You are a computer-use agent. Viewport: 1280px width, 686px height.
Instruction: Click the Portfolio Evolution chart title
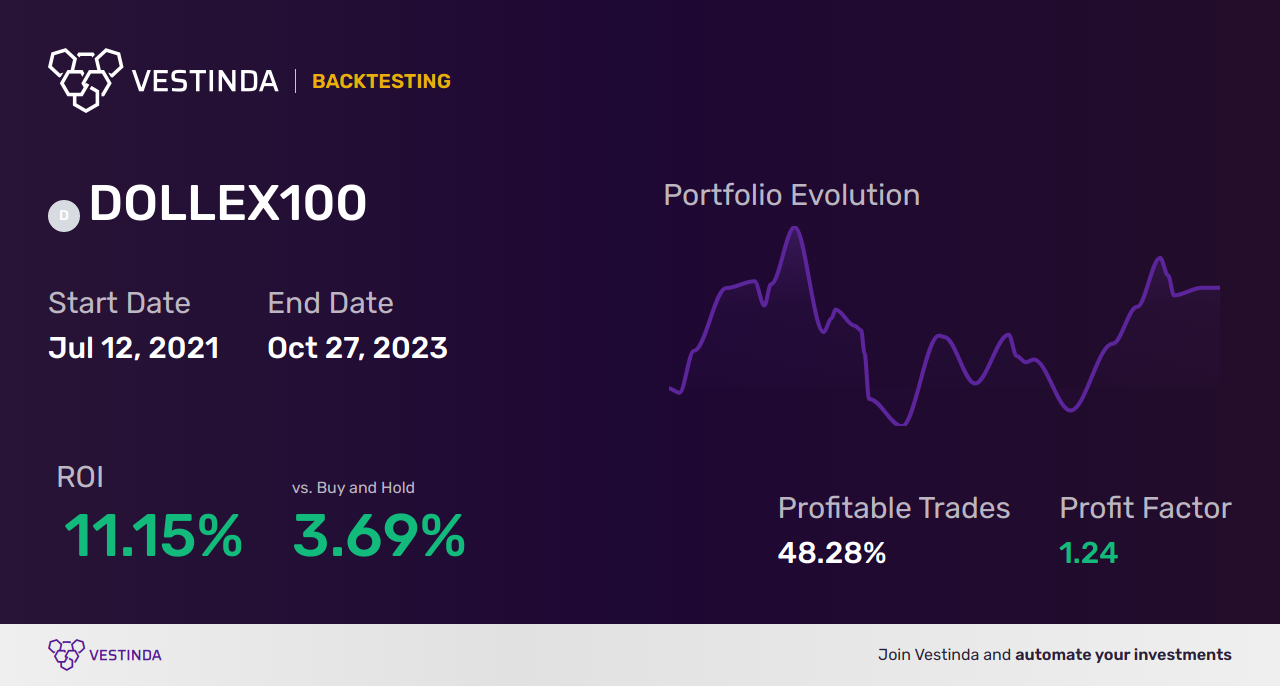tap(792, 195)
